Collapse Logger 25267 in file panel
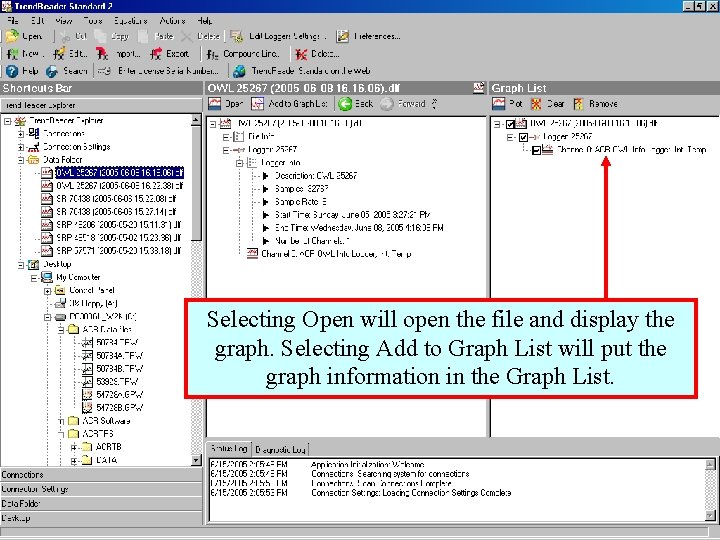720x540 pixels. click(x=226, y=150)
